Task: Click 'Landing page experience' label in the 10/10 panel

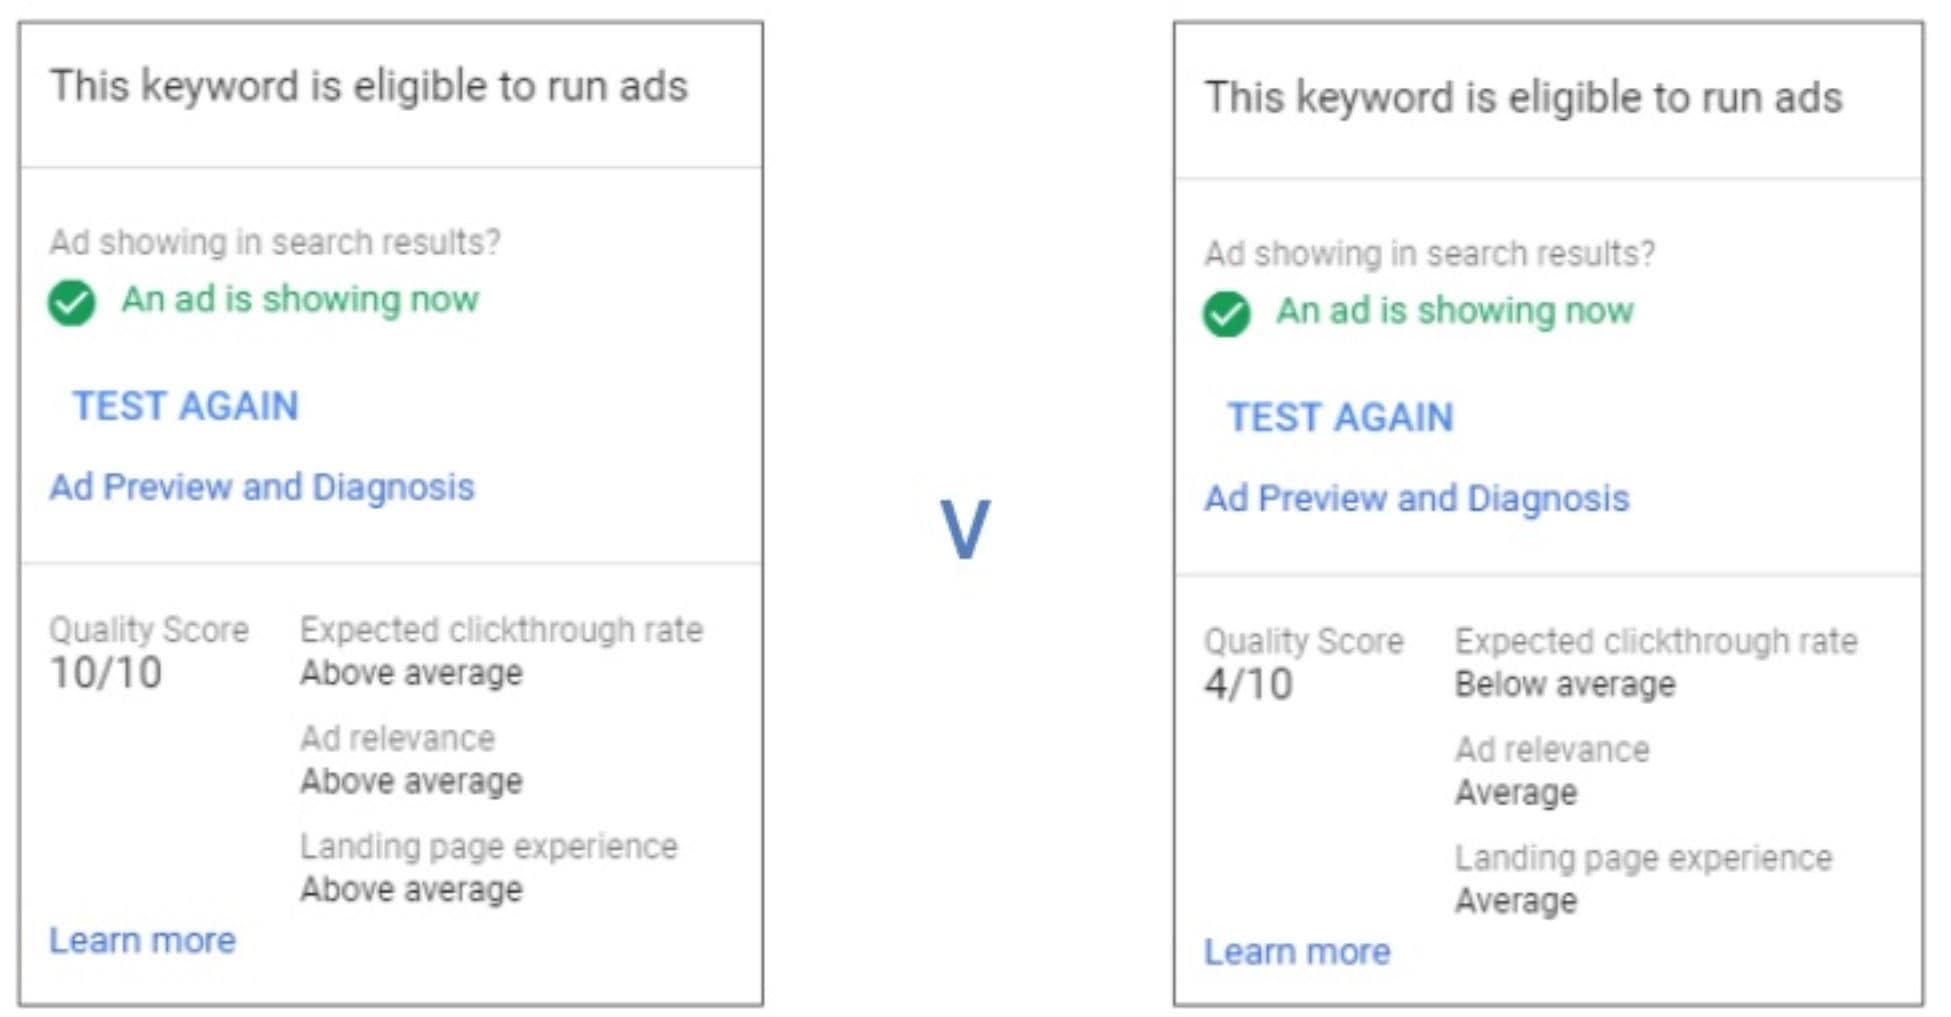Action: click(x=489, y=847)
